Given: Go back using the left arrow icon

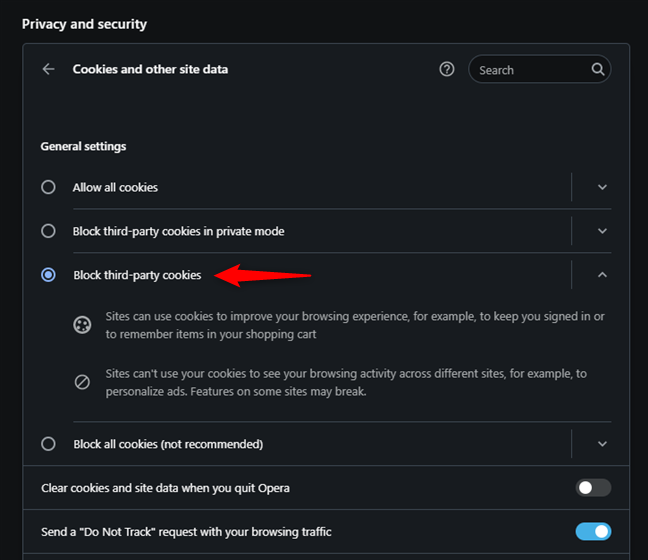Looking at the screenshot, I should click(x=49, y=69).
